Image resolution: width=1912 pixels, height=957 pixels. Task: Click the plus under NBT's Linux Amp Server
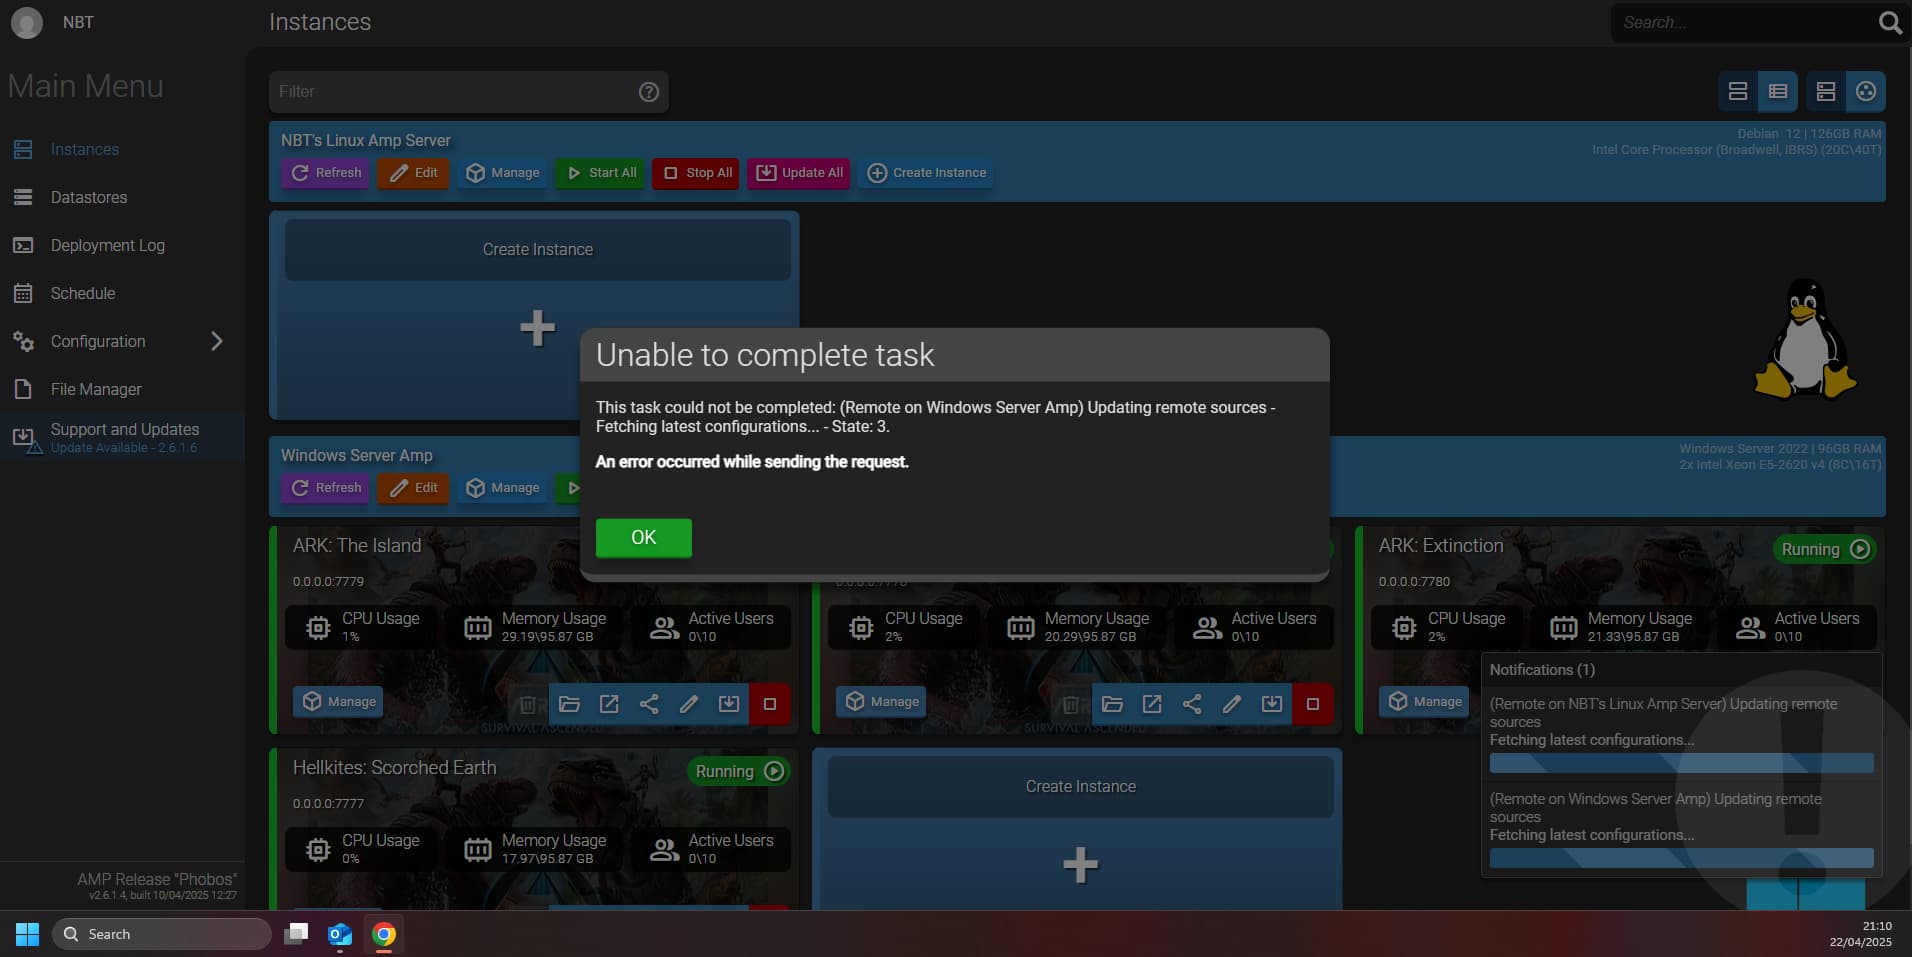(538, 328)
